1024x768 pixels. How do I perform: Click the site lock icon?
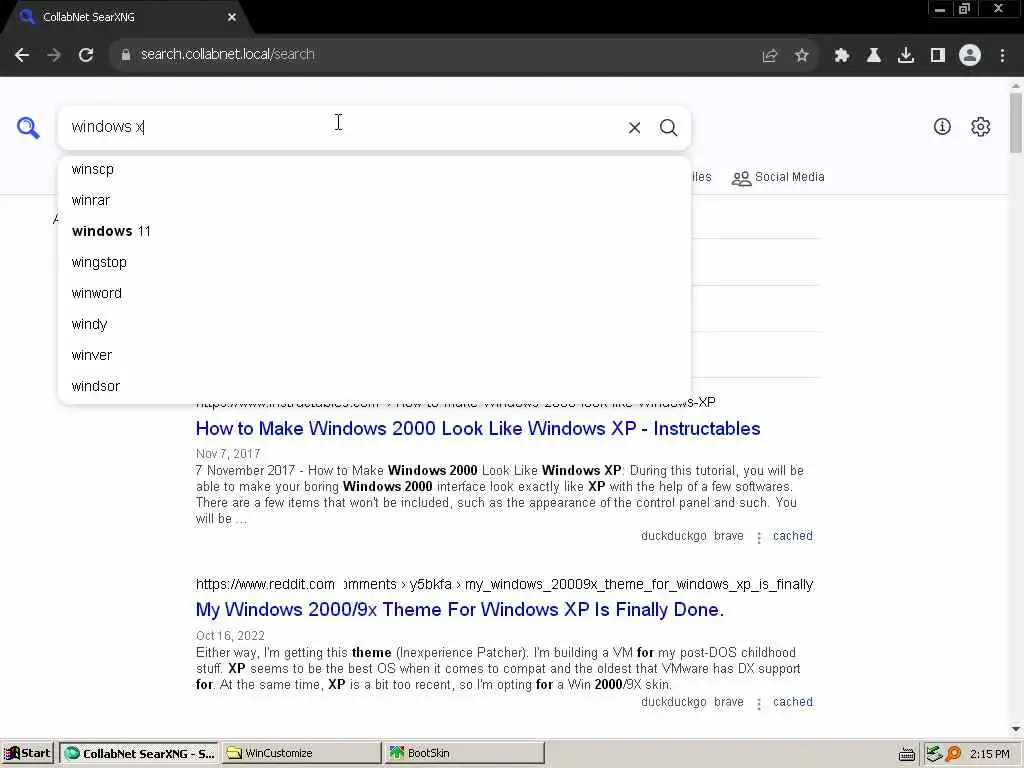125,55
